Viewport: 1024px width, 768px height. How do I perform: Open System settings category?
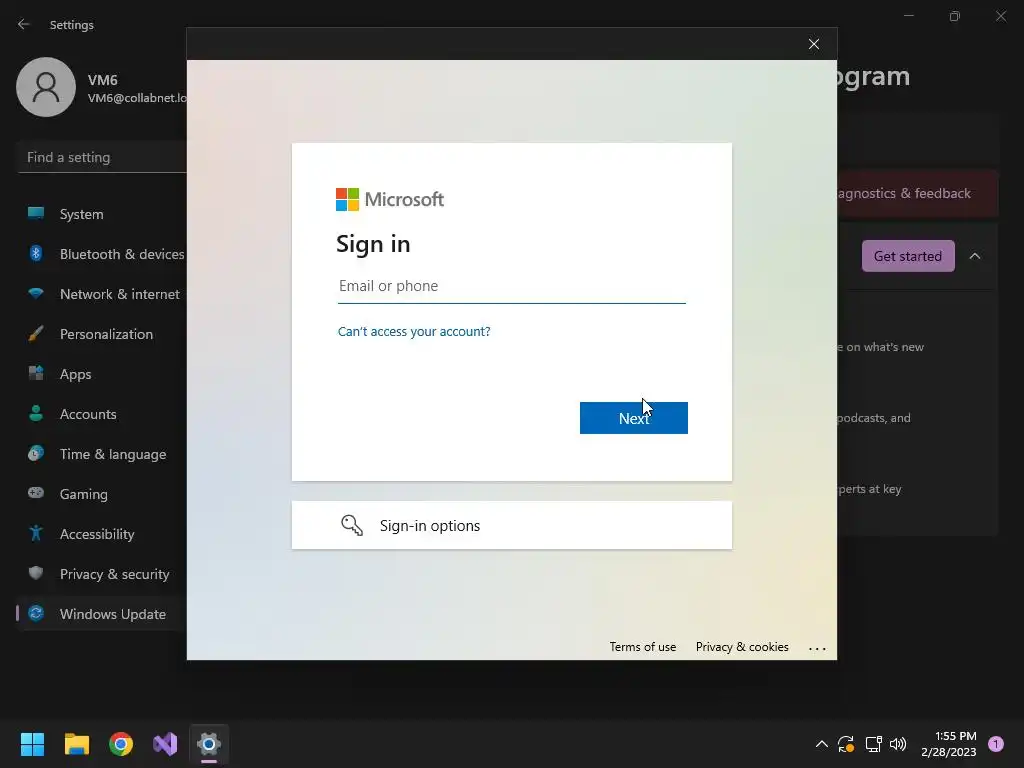point(82,214)
